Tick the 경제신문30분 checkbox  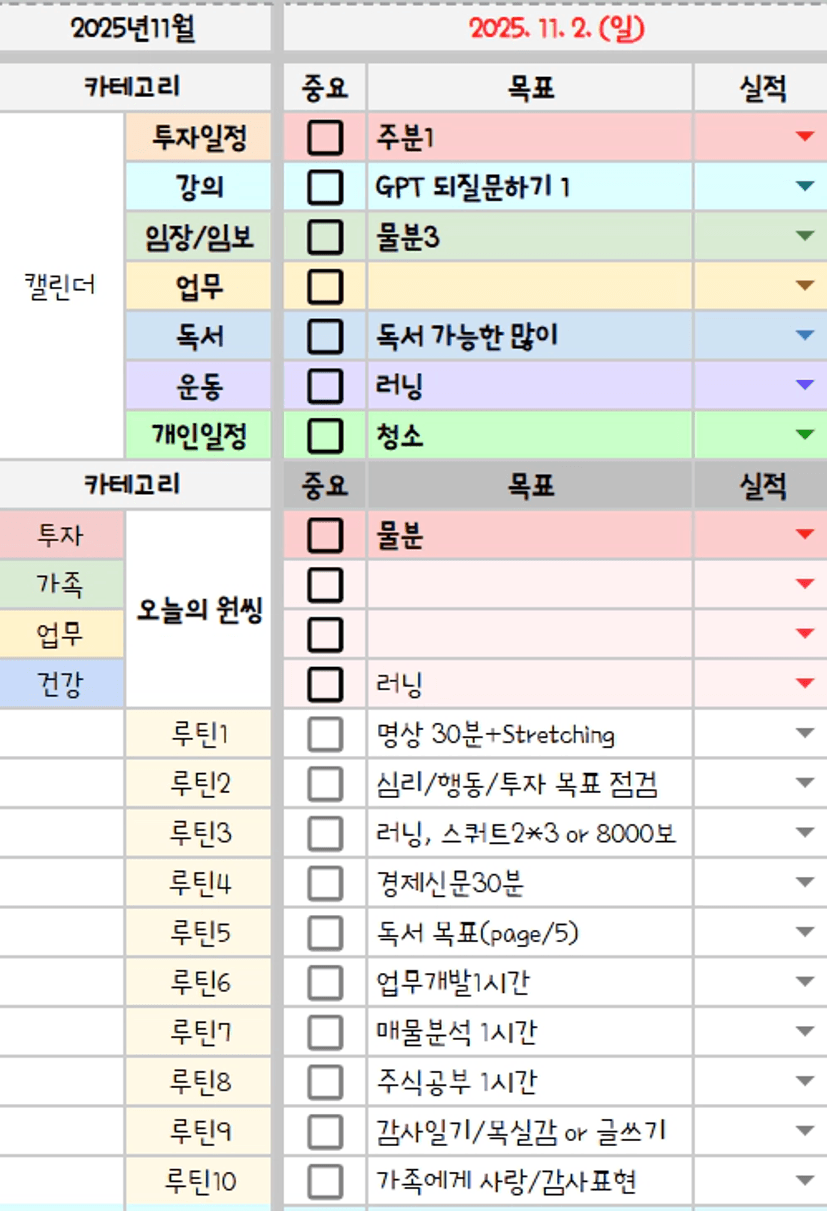coord(325,884)
